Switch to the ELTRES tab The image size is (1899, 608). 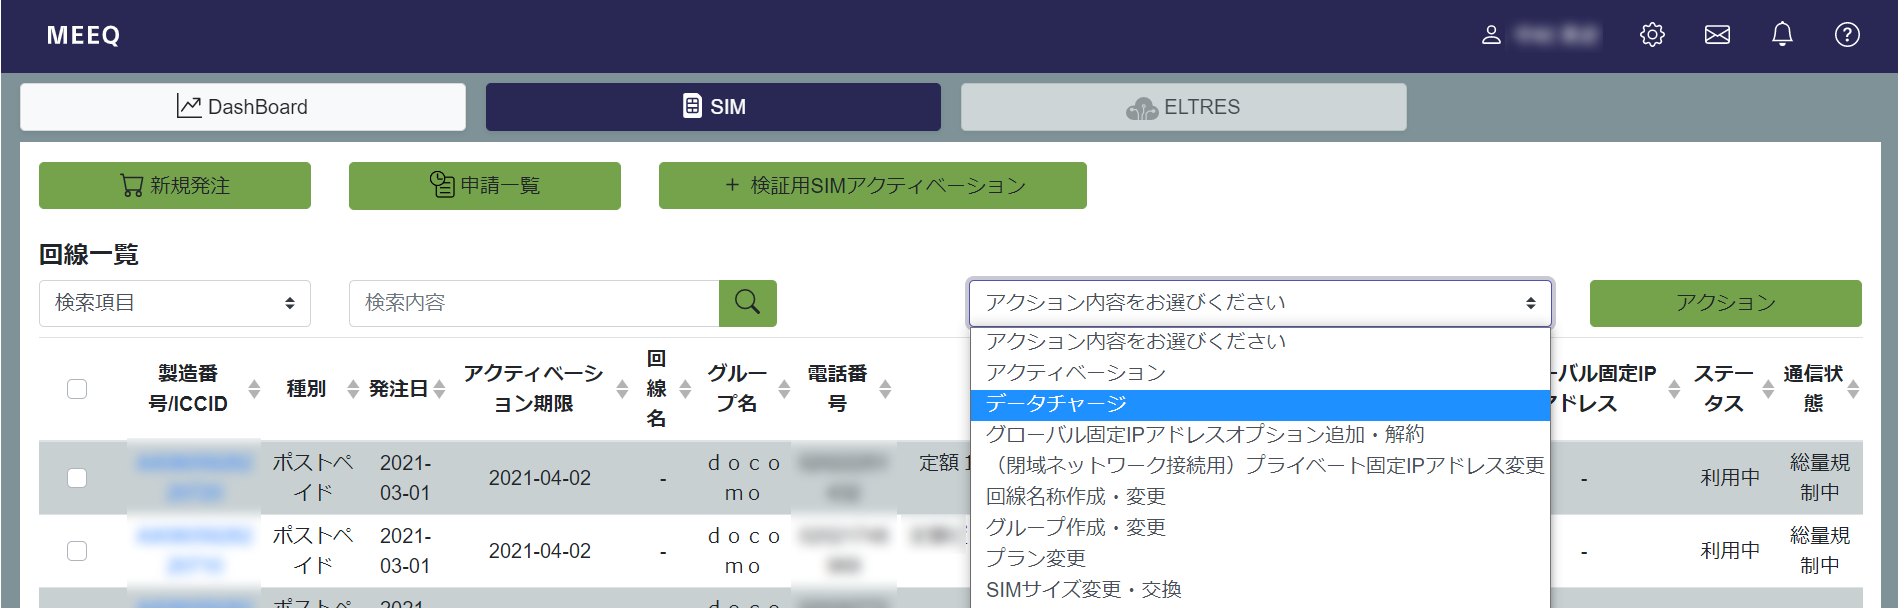tap(1184, 107)
